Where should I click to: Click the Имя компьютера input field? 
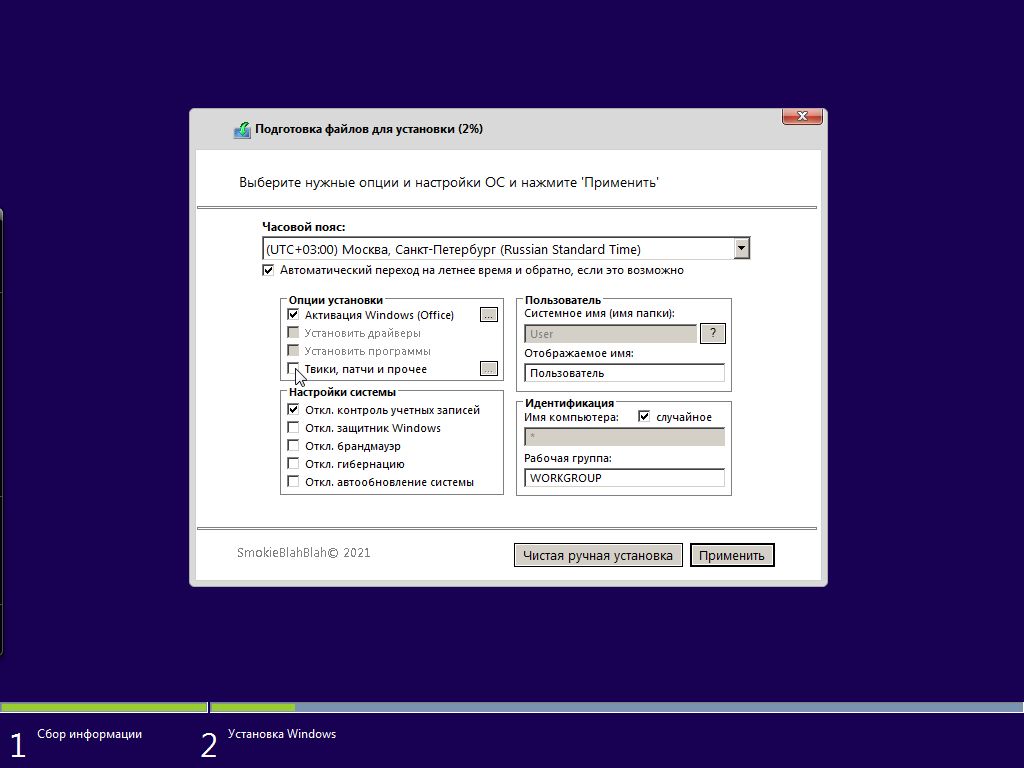click(x=624, y=436)
